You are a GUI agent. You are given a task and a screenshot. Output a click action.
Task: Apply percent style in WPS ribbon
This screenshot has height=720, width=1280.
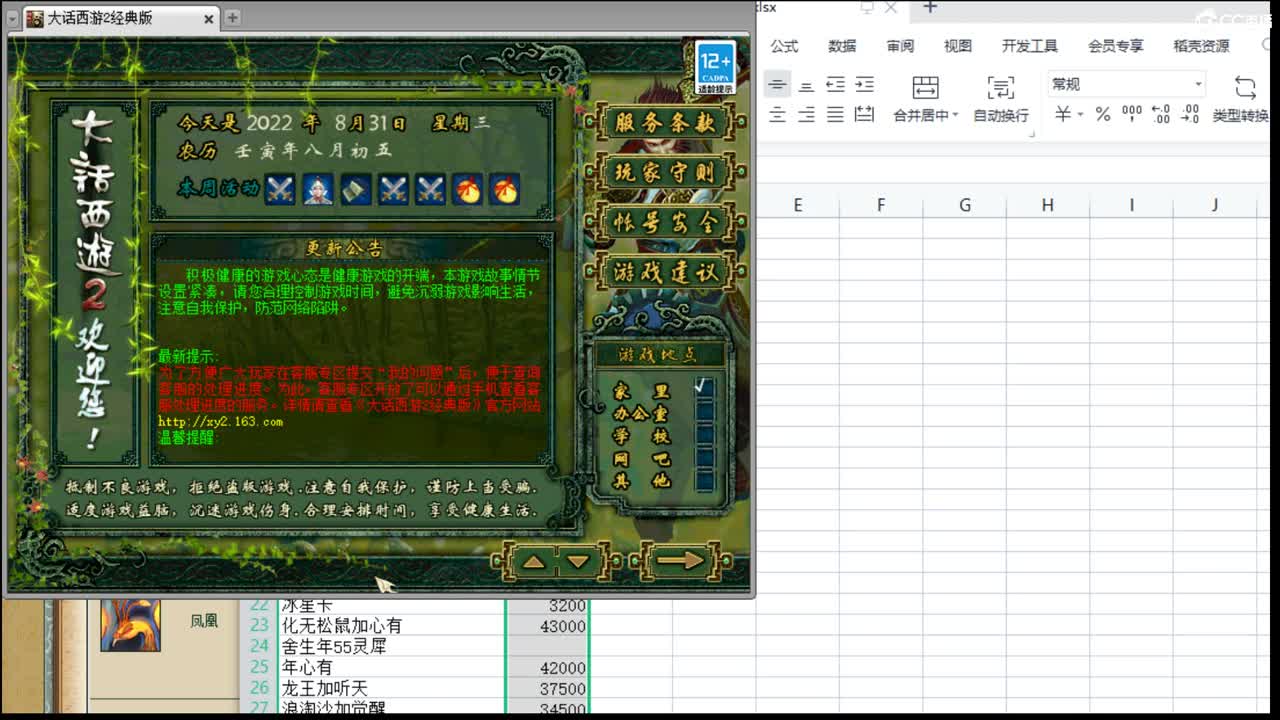click(1103, 115)
